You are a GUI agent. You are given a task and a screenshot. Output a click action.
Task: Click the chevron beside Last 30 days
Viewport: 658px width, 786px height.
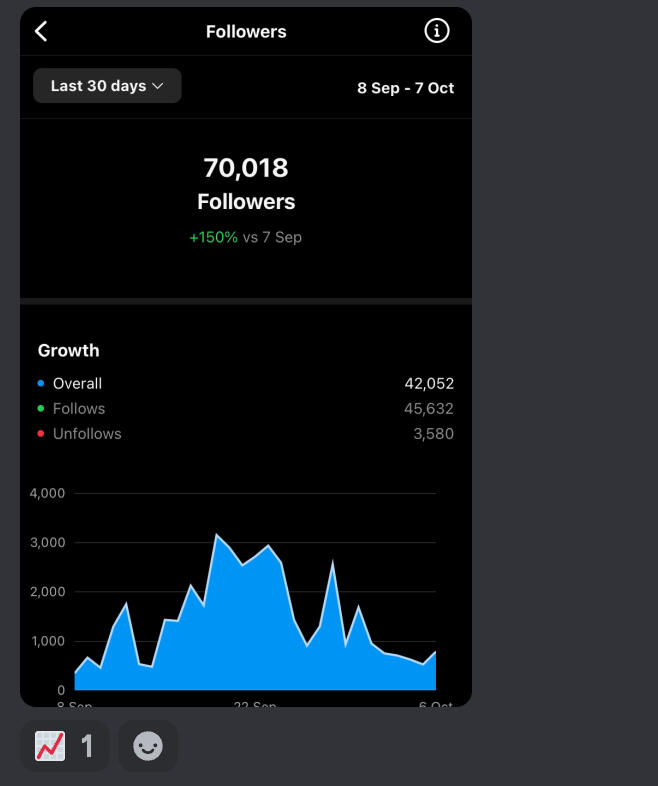[x=158, y=86]
